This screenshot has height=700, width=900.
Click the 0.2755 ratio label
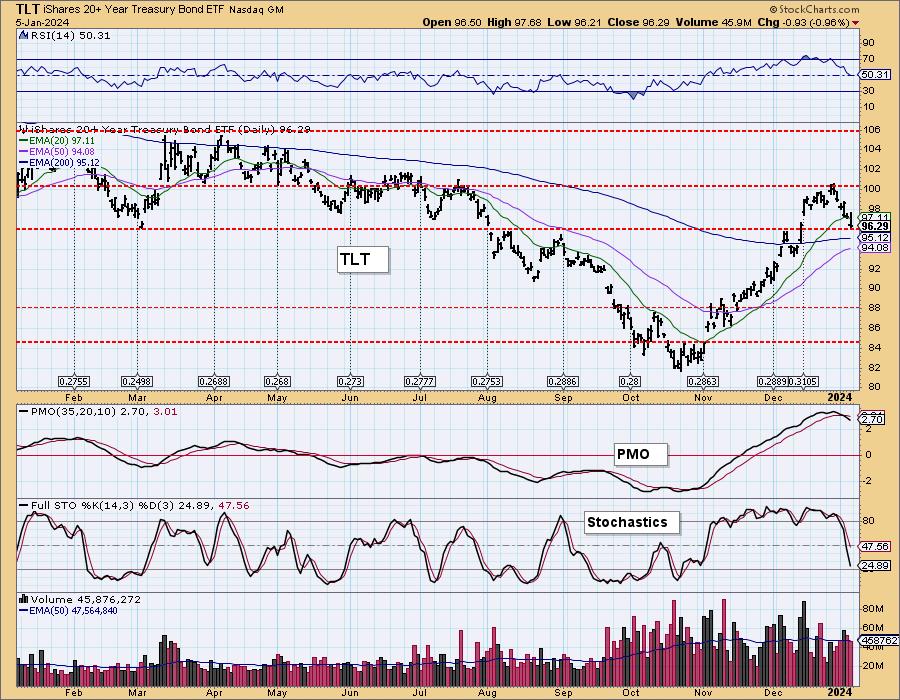point(74,382)
